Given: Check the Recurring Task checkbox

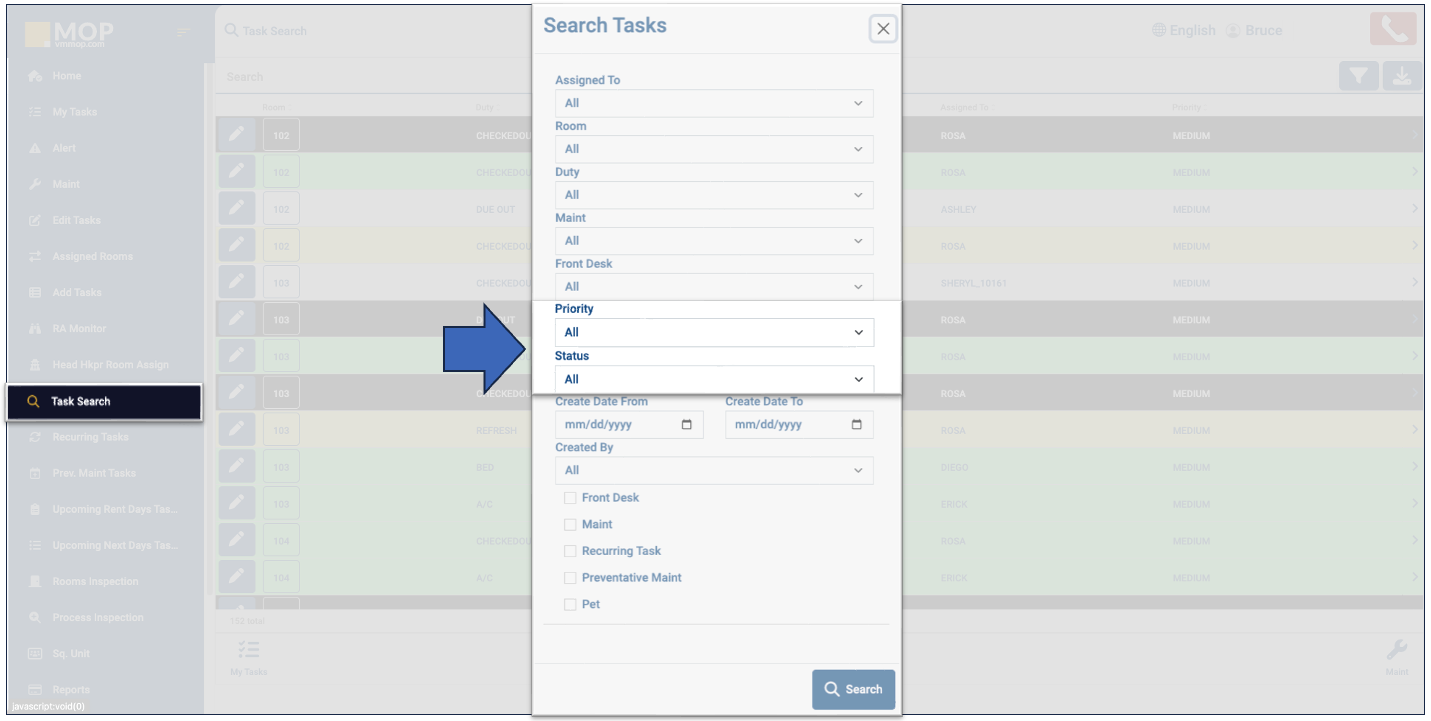Looking at the screenshot, I should (570, 551).
